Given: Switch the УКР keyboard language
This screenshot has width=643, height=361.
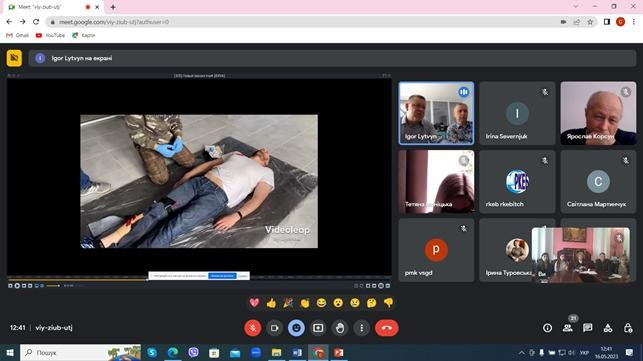Looking at the screenshot, I should 584,352.
